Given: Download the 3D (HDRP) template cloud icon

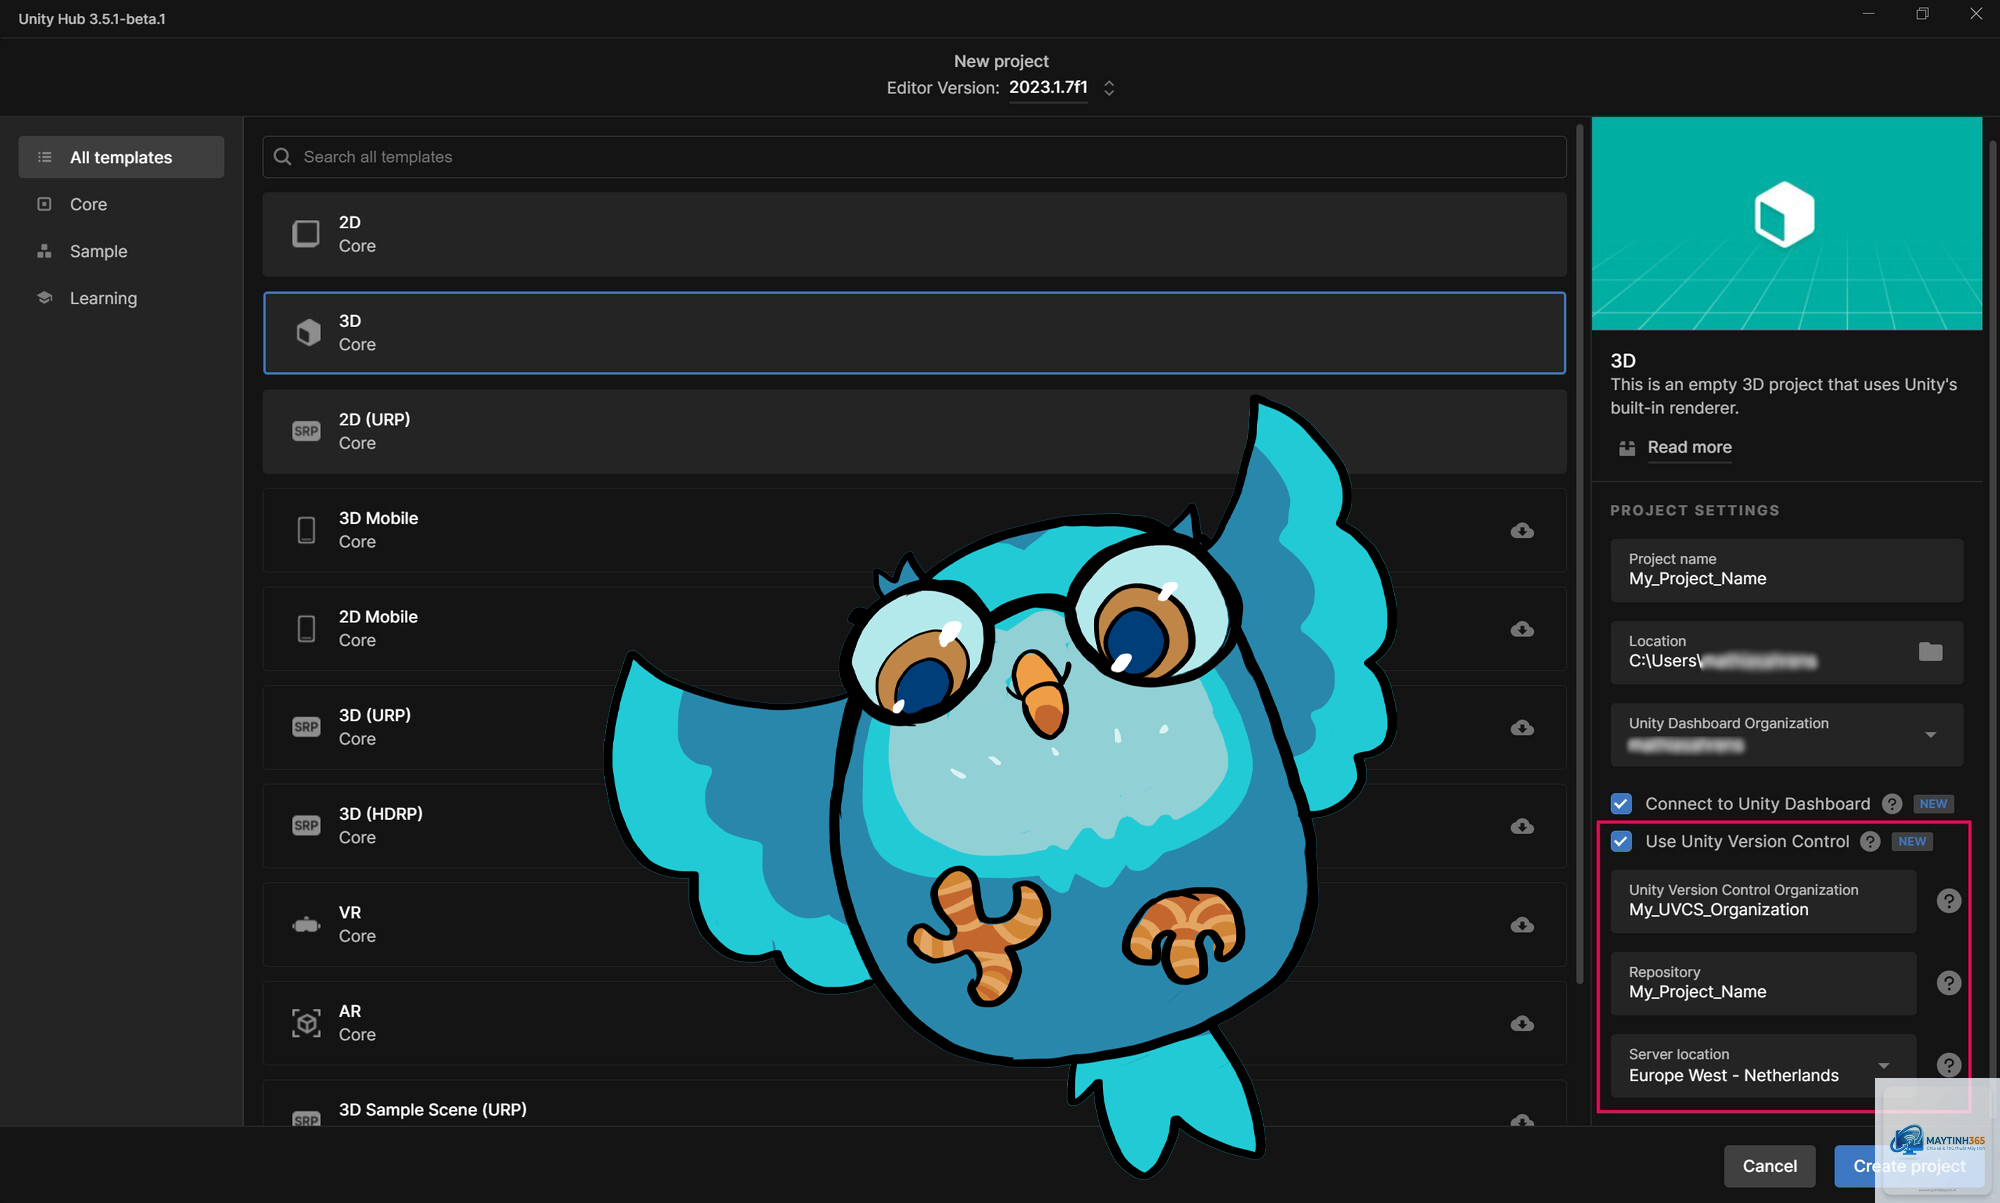Looking at the screenshot, I should [x=1522, y=826].
